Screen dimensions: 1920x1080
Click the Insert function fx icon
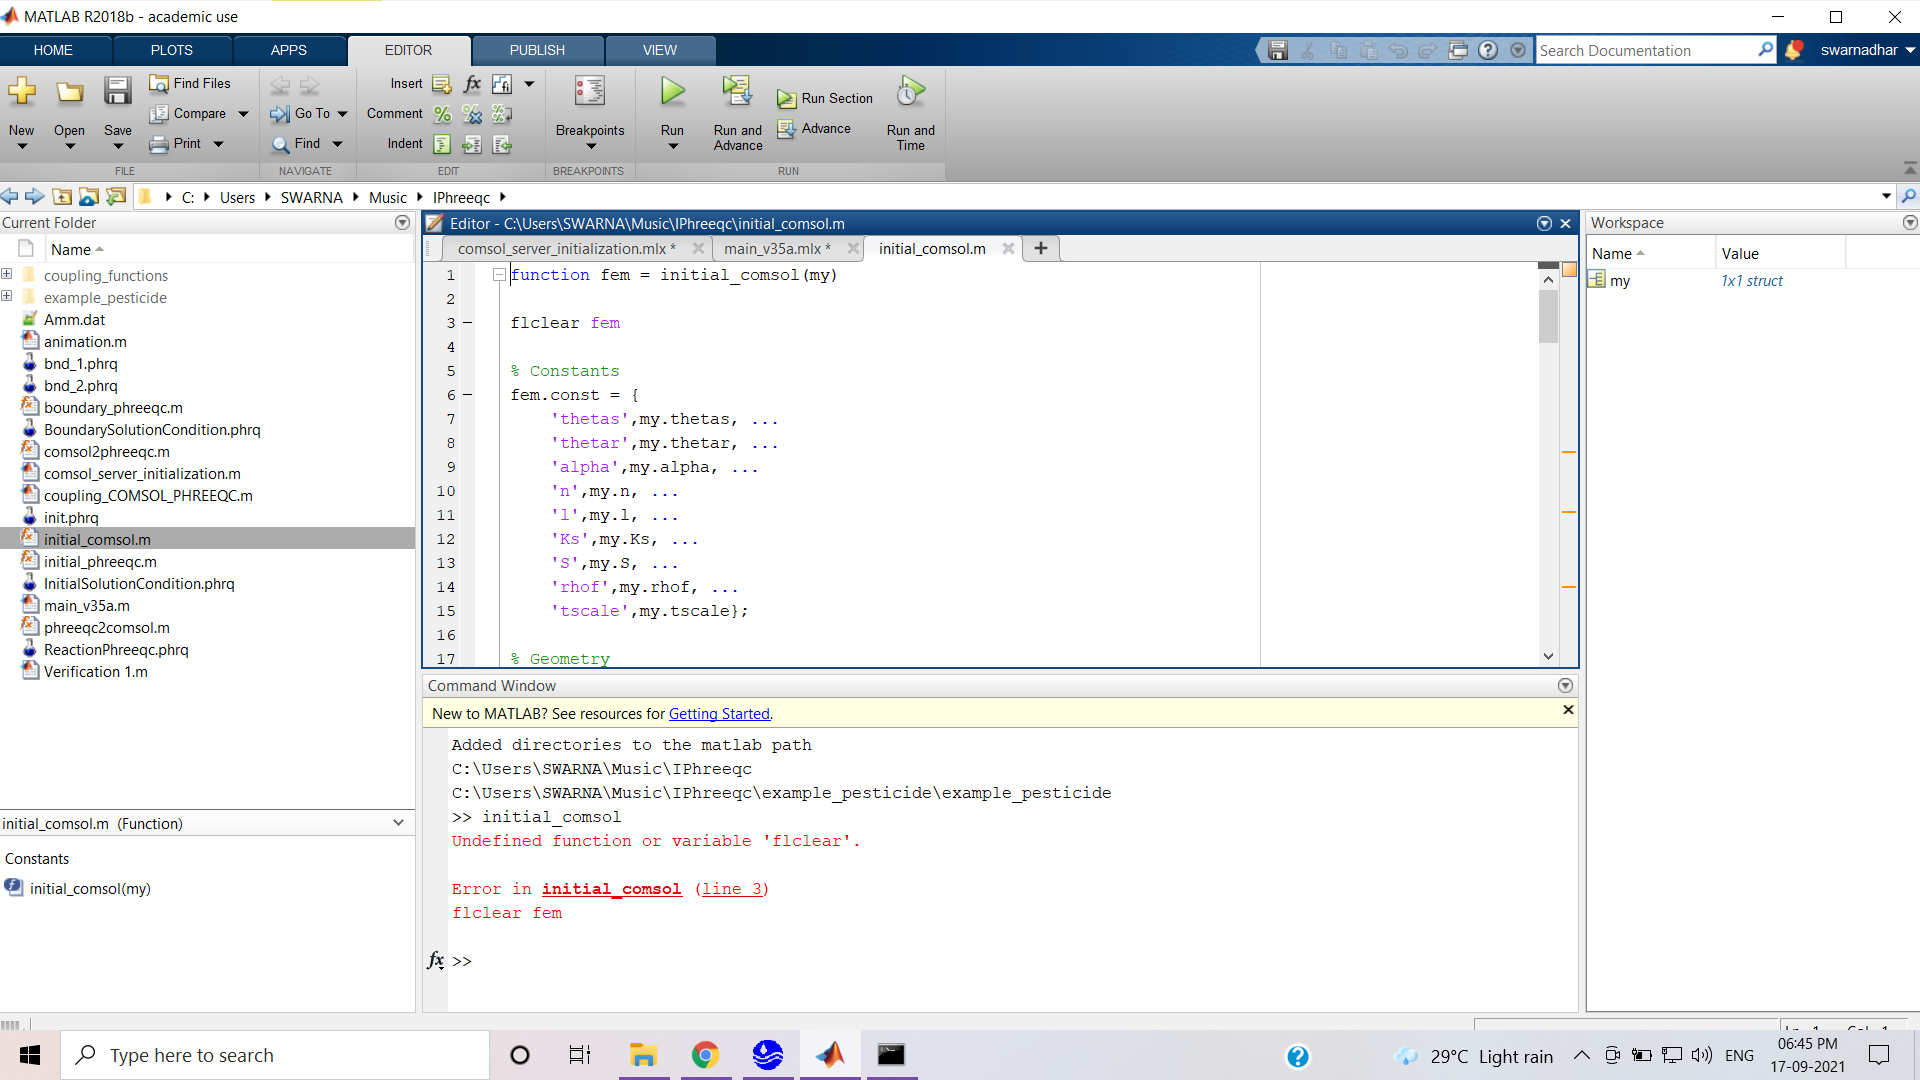point(472,84)
